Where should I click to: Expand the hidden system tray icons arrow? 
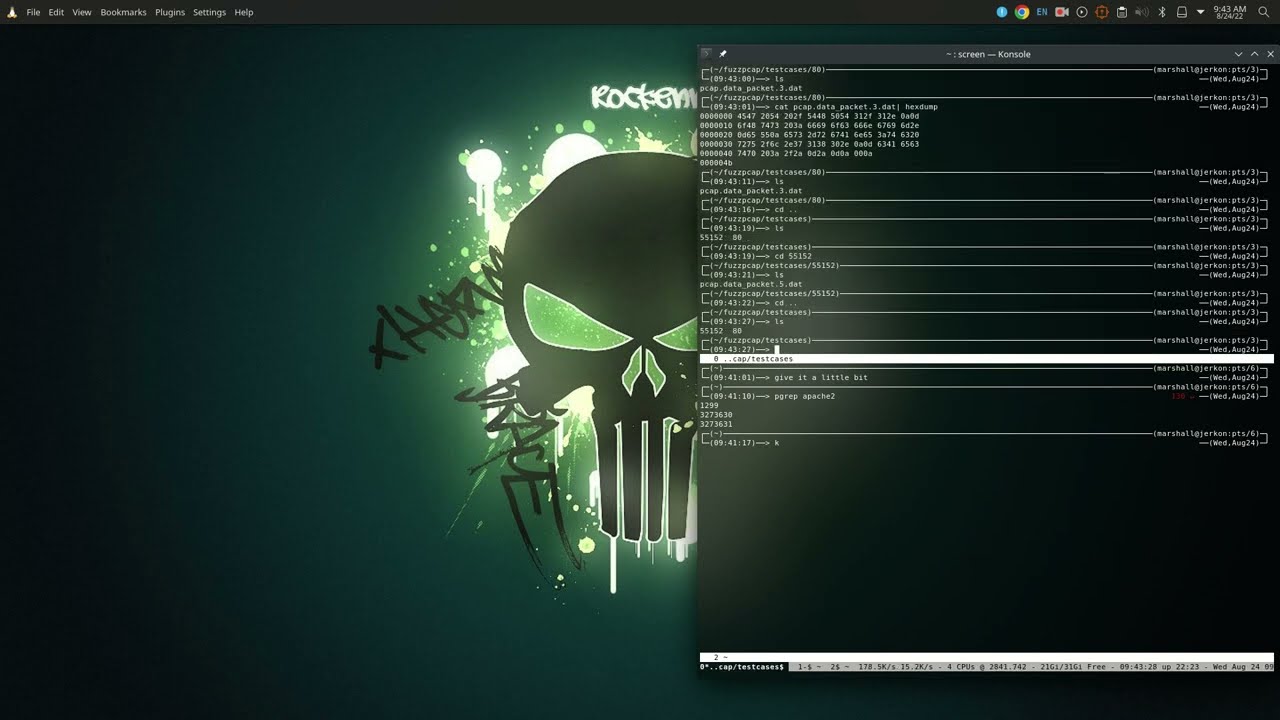pyautogui.click(x=1201, y=12)
